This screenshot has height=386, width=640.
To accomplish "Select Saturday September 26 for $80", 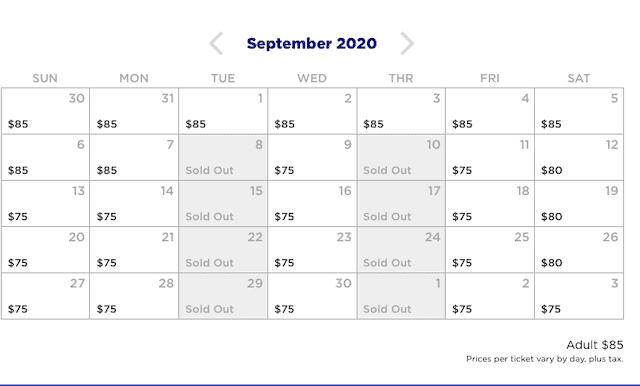I will [x=579, y=250].
